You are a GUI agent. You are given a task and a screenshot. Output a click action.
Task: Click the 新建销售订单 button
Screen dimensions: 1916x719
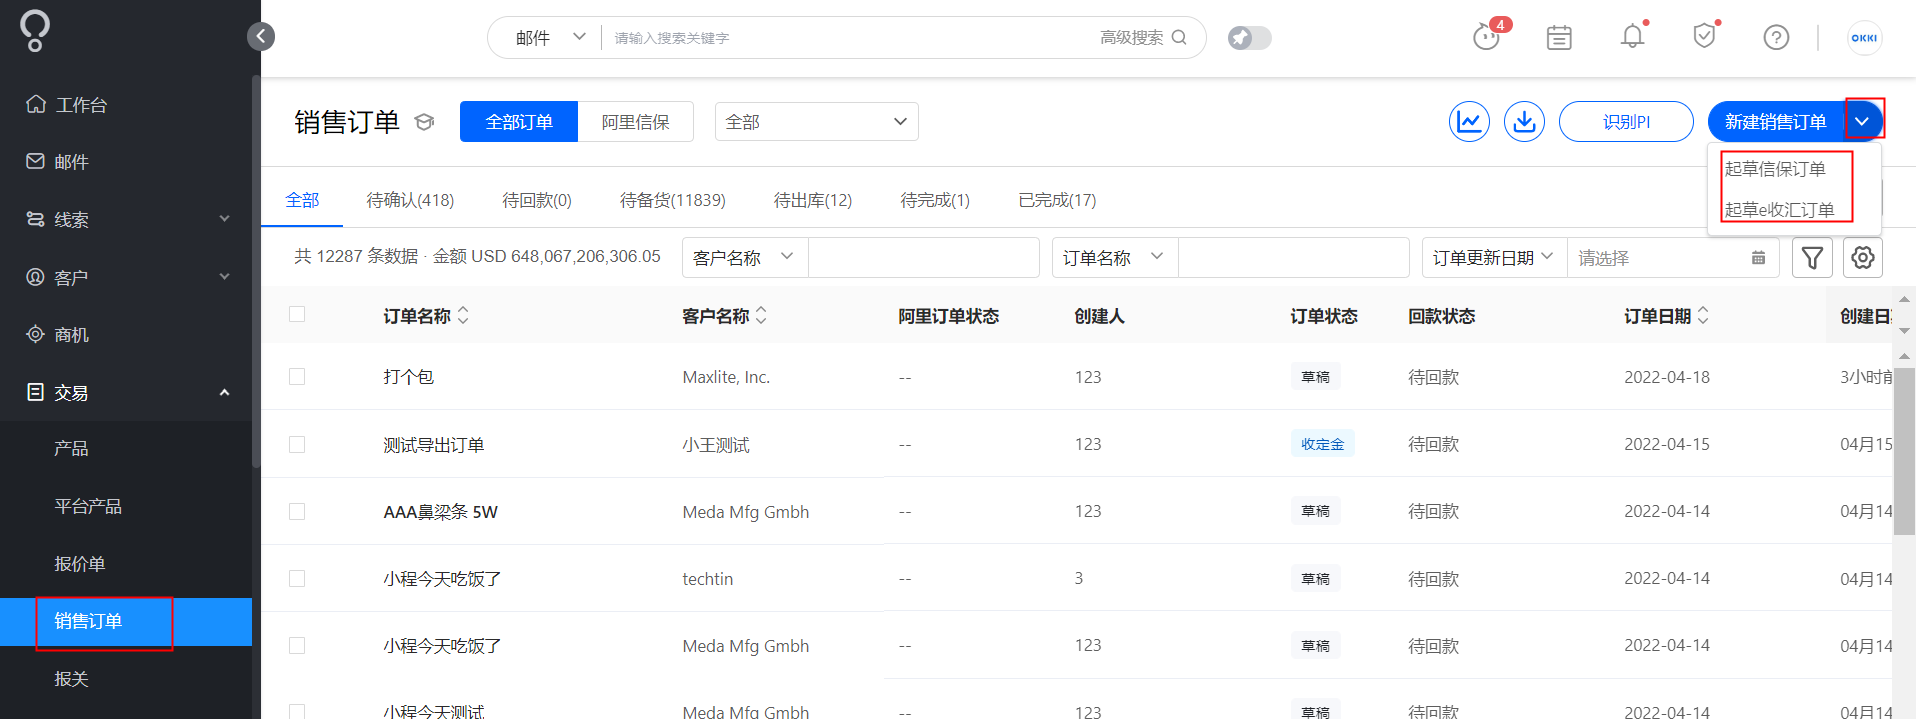(x=1776, y=121)
